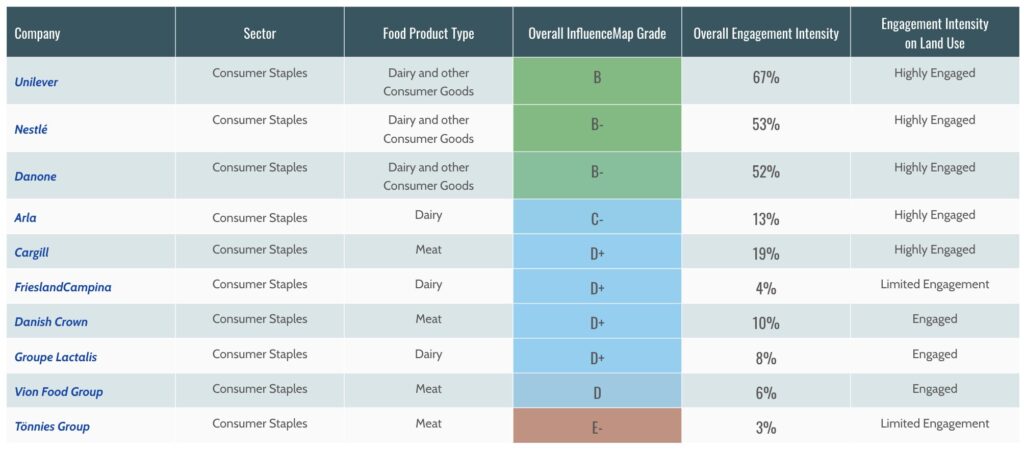Open the Danish Crown link

point(51,322)
